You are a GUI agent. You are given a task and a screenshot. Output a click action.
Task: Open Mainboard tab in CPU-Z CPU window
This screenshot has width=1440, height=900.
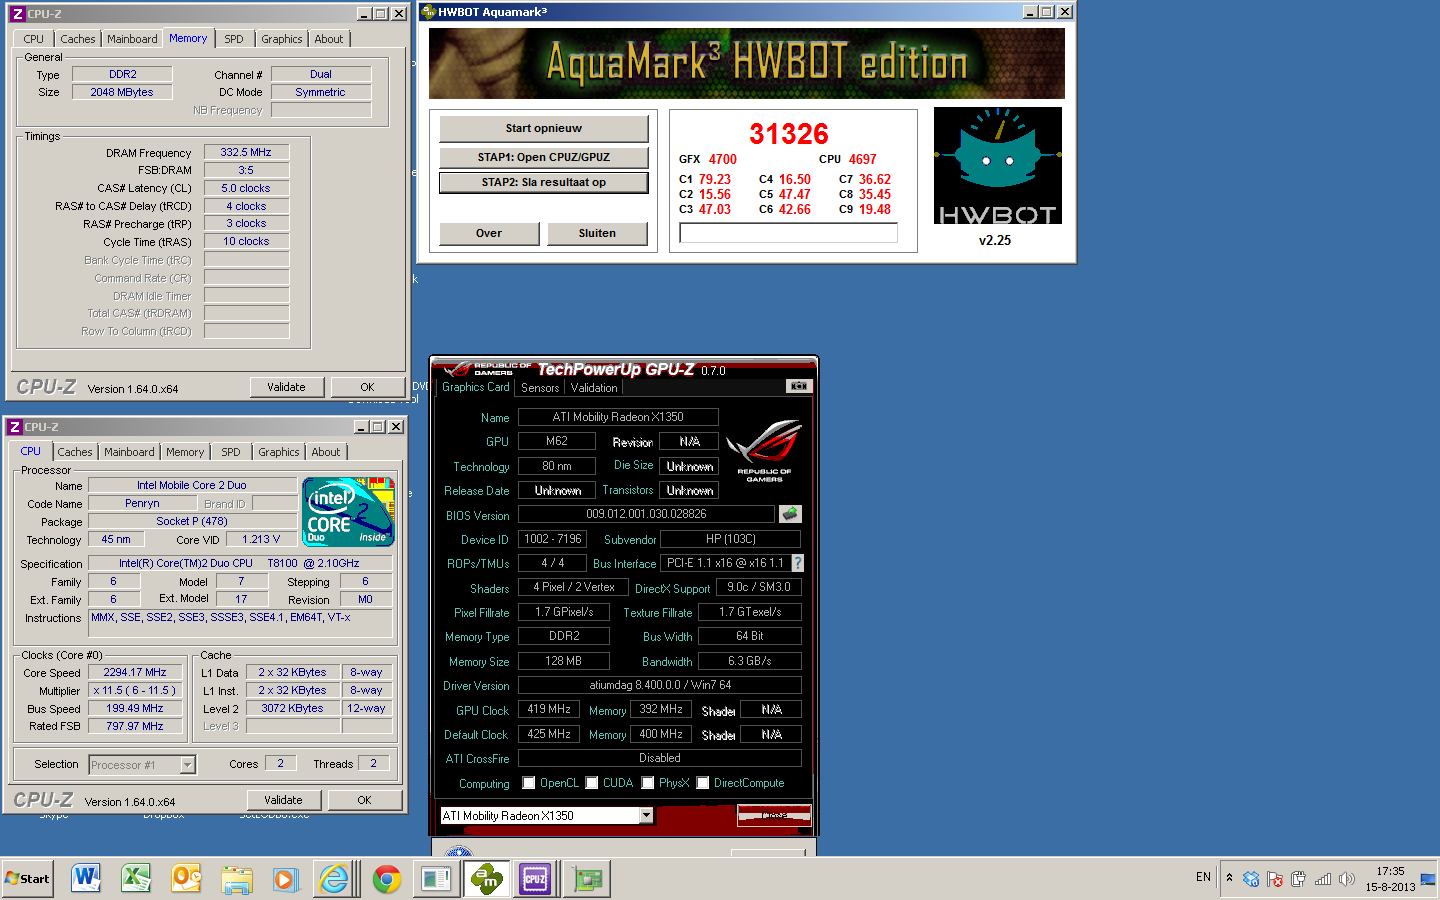click(x=130, y=452)
